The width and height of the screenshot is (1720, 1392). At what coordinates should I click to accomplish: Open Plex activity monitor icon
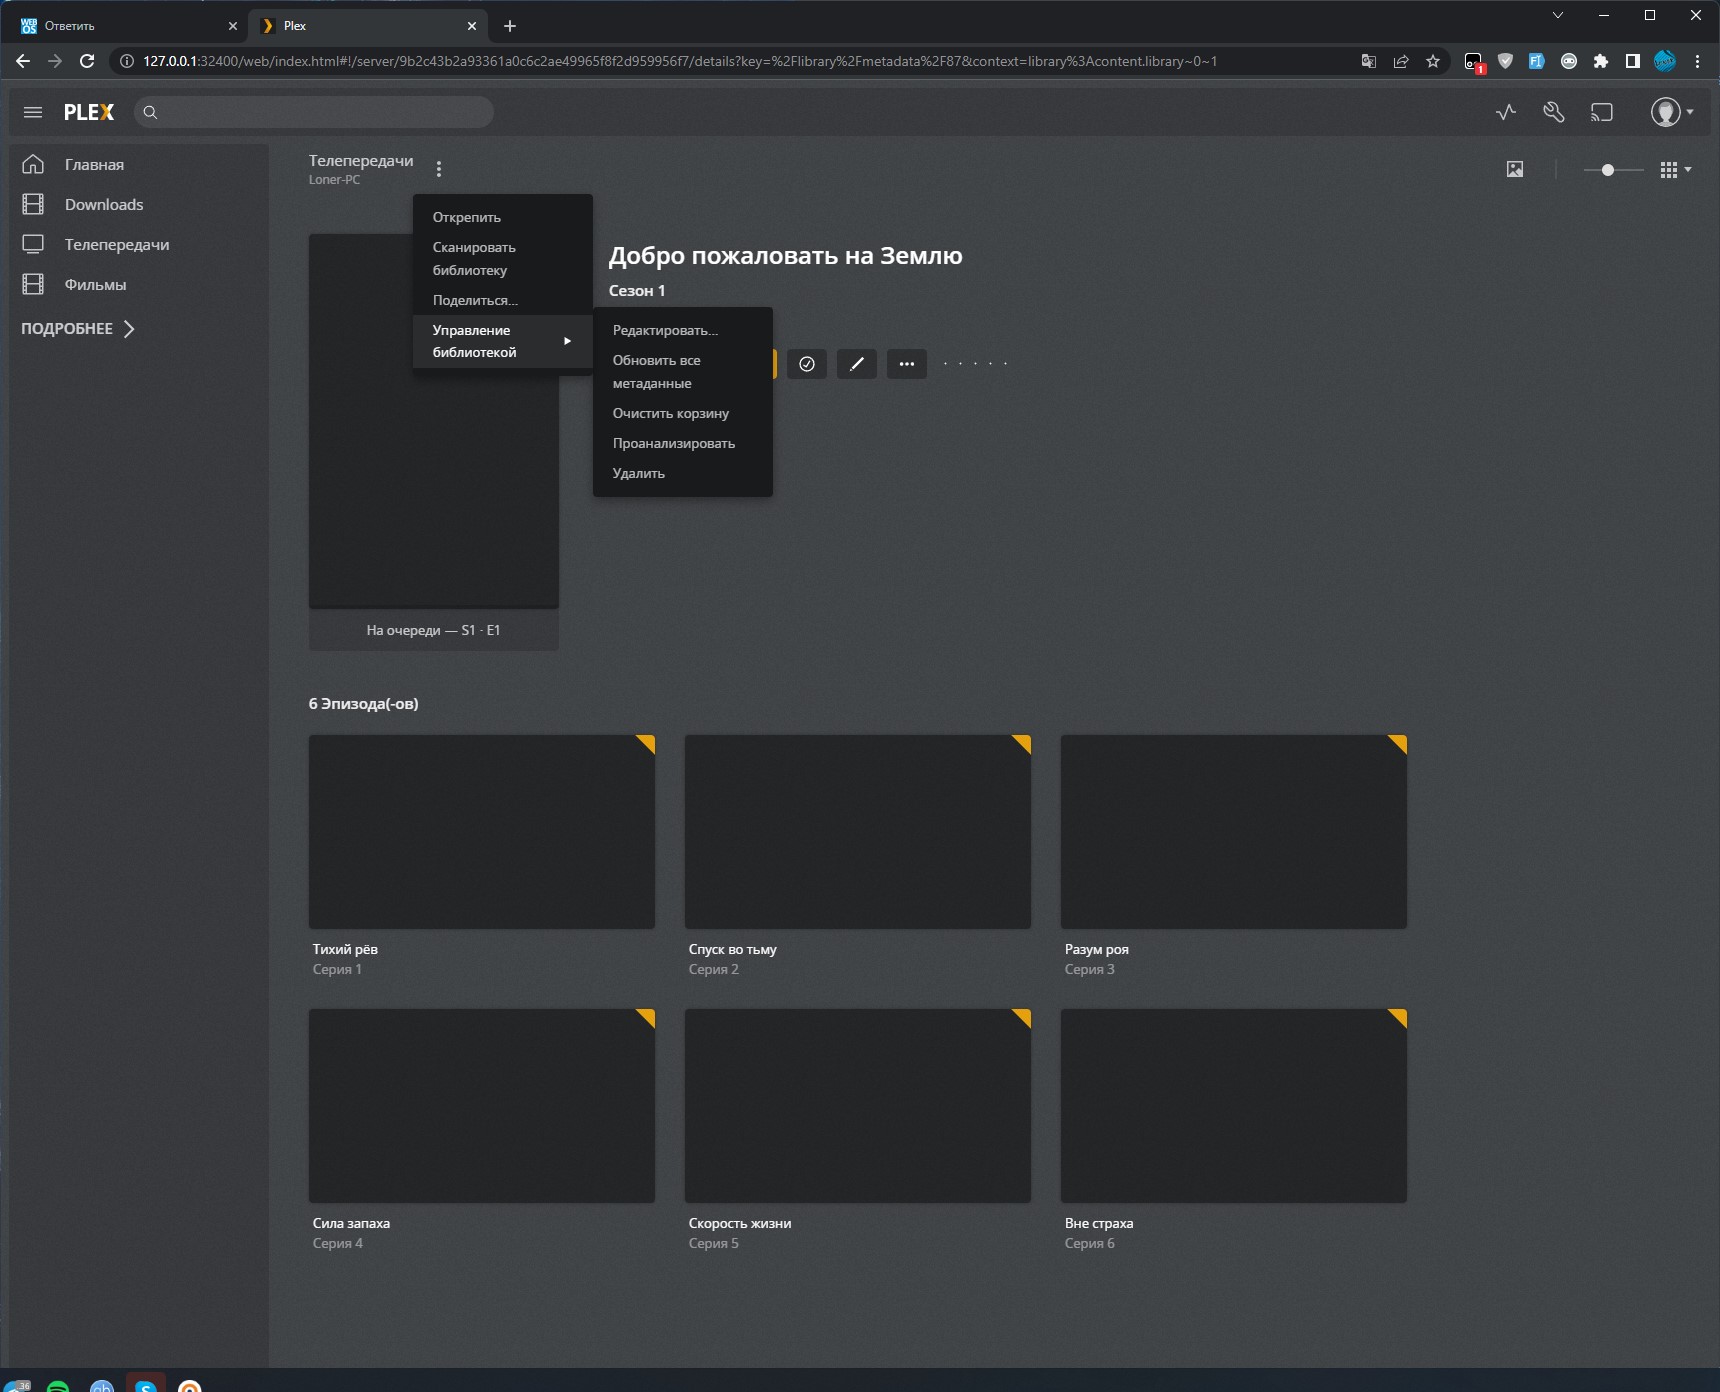pos(1506,112)
